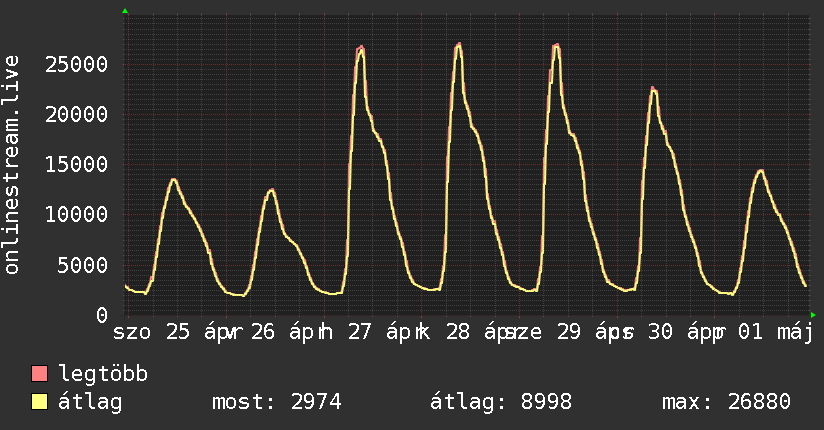Click the átlag legend label beside yellow swatch

pyautogui.click(x=90, y=402)
